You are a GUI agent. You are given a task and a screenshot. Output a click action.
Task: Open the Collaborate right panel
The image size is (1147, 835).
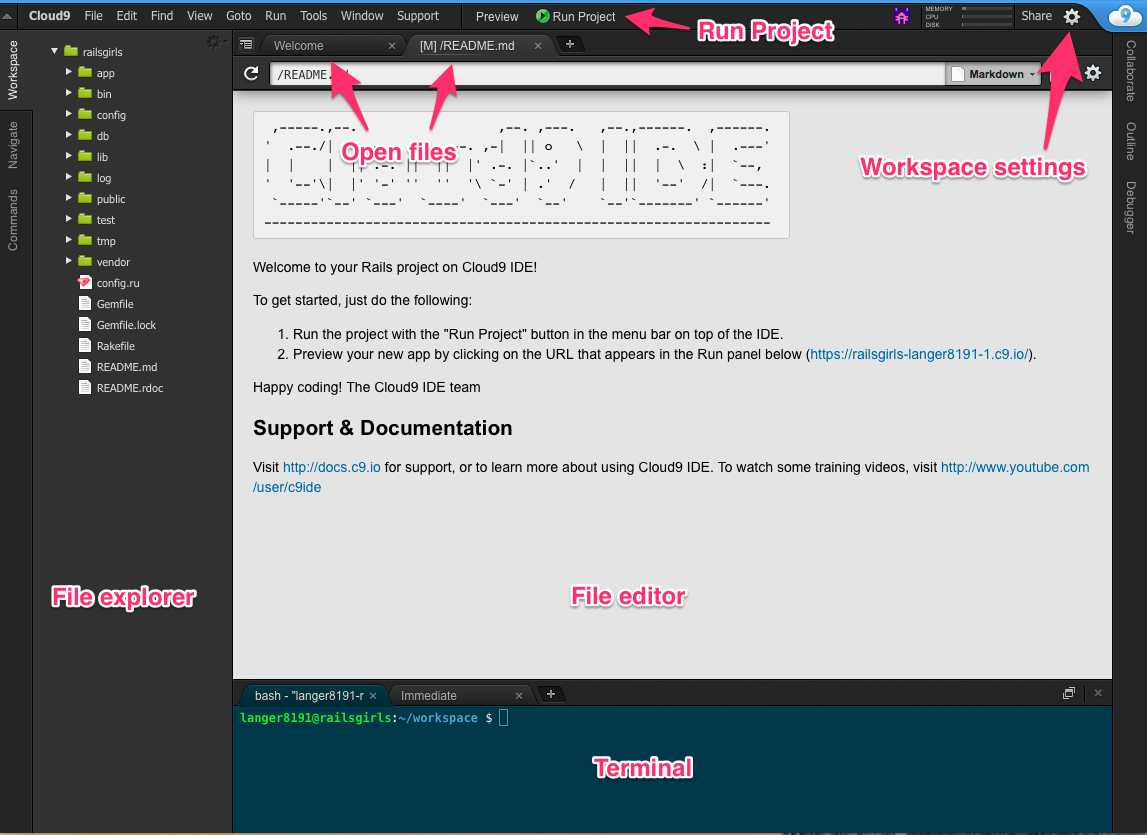[x=1130, y=70]
